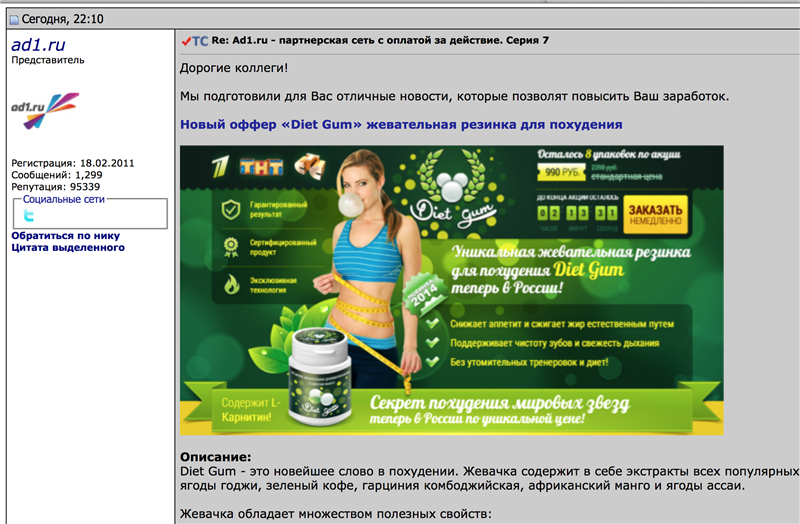Click the text Регистрация: 18.02.2011
The width and height of the screenshot is (800, 524).
pos(73,163)
